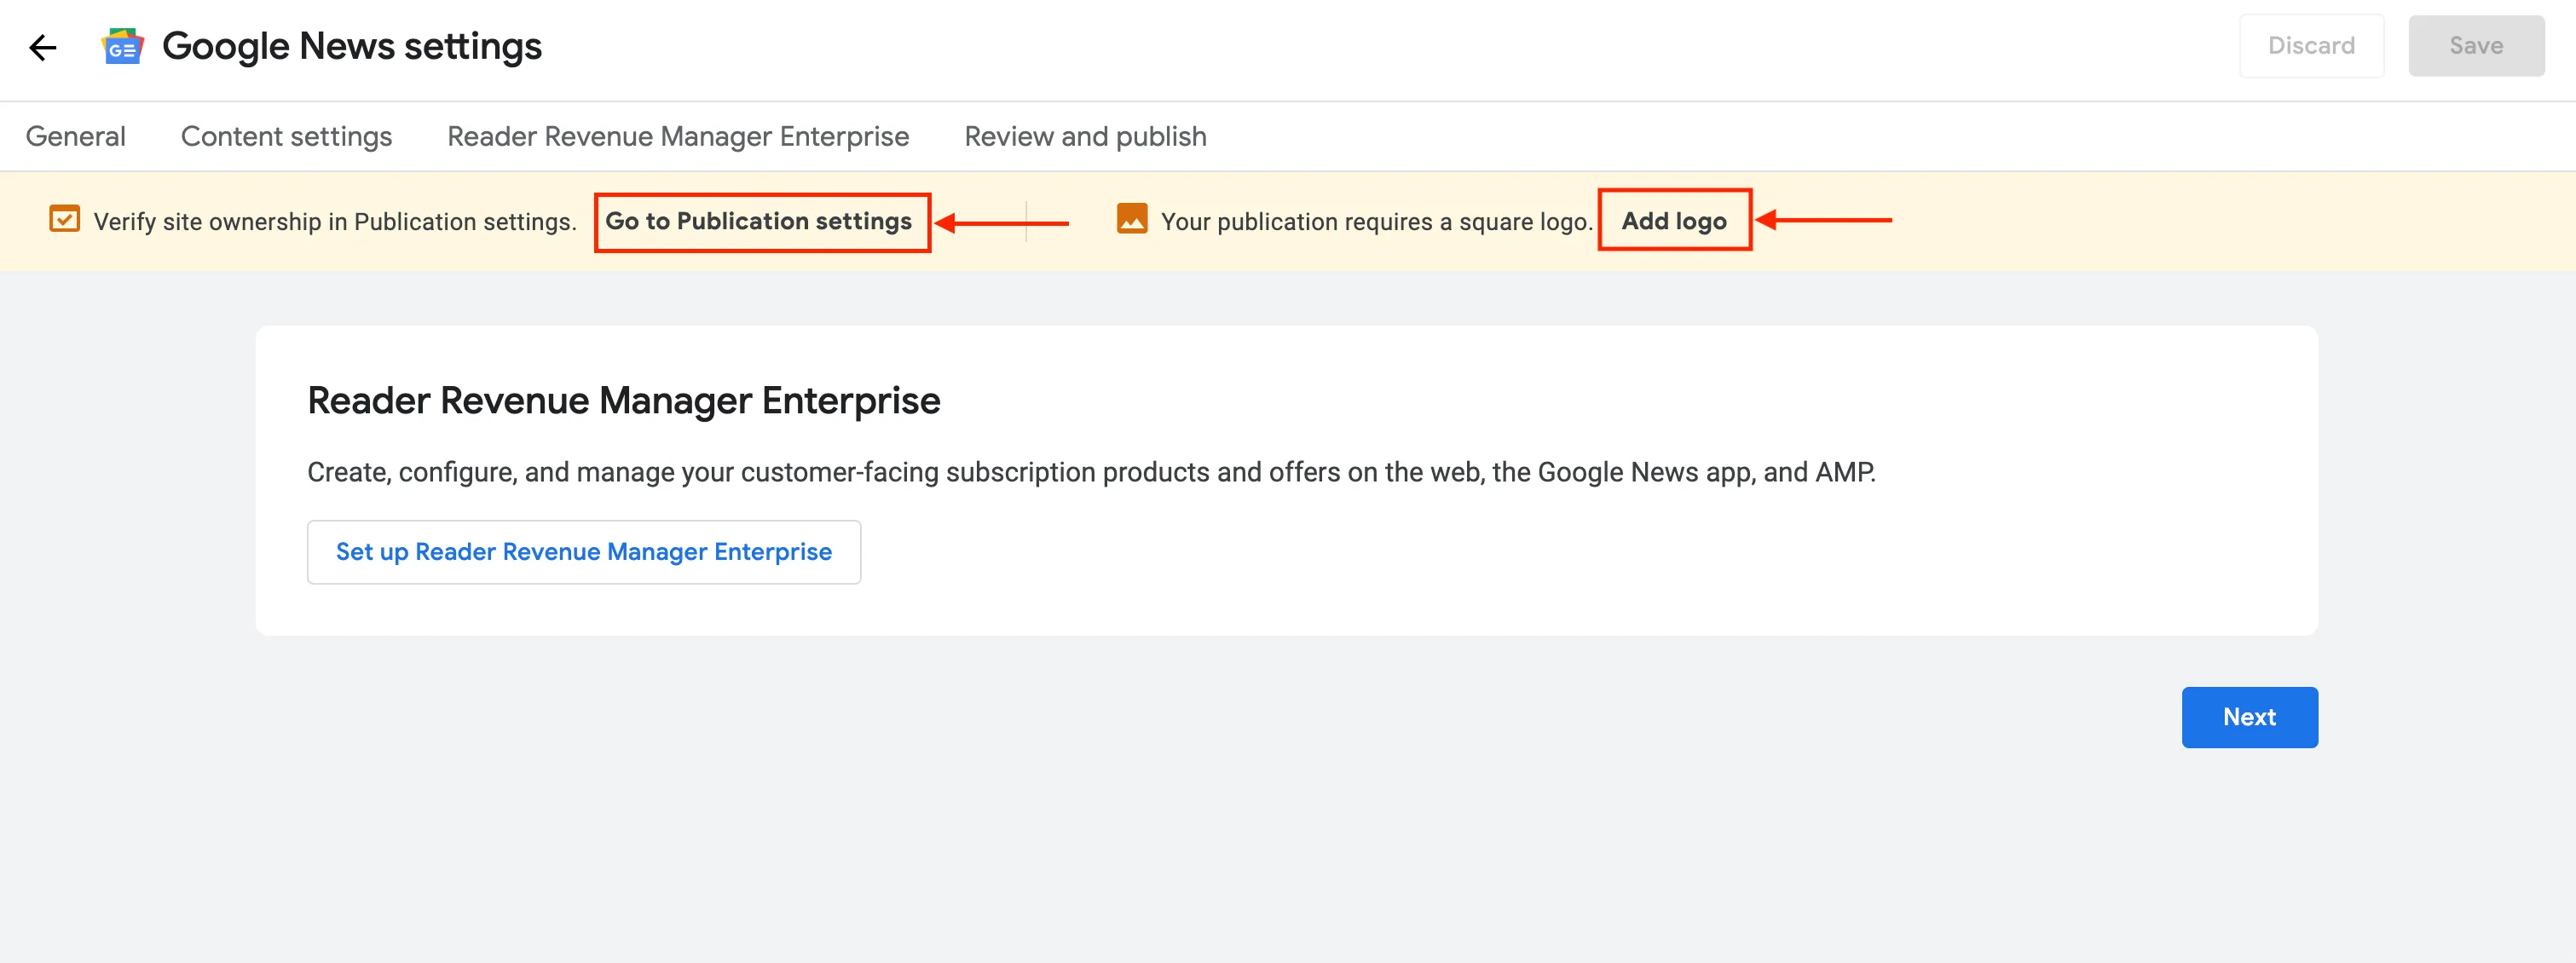This screenshot has width=2576, height=963.
Task: Open the General tab
Action: click(76, 136)
